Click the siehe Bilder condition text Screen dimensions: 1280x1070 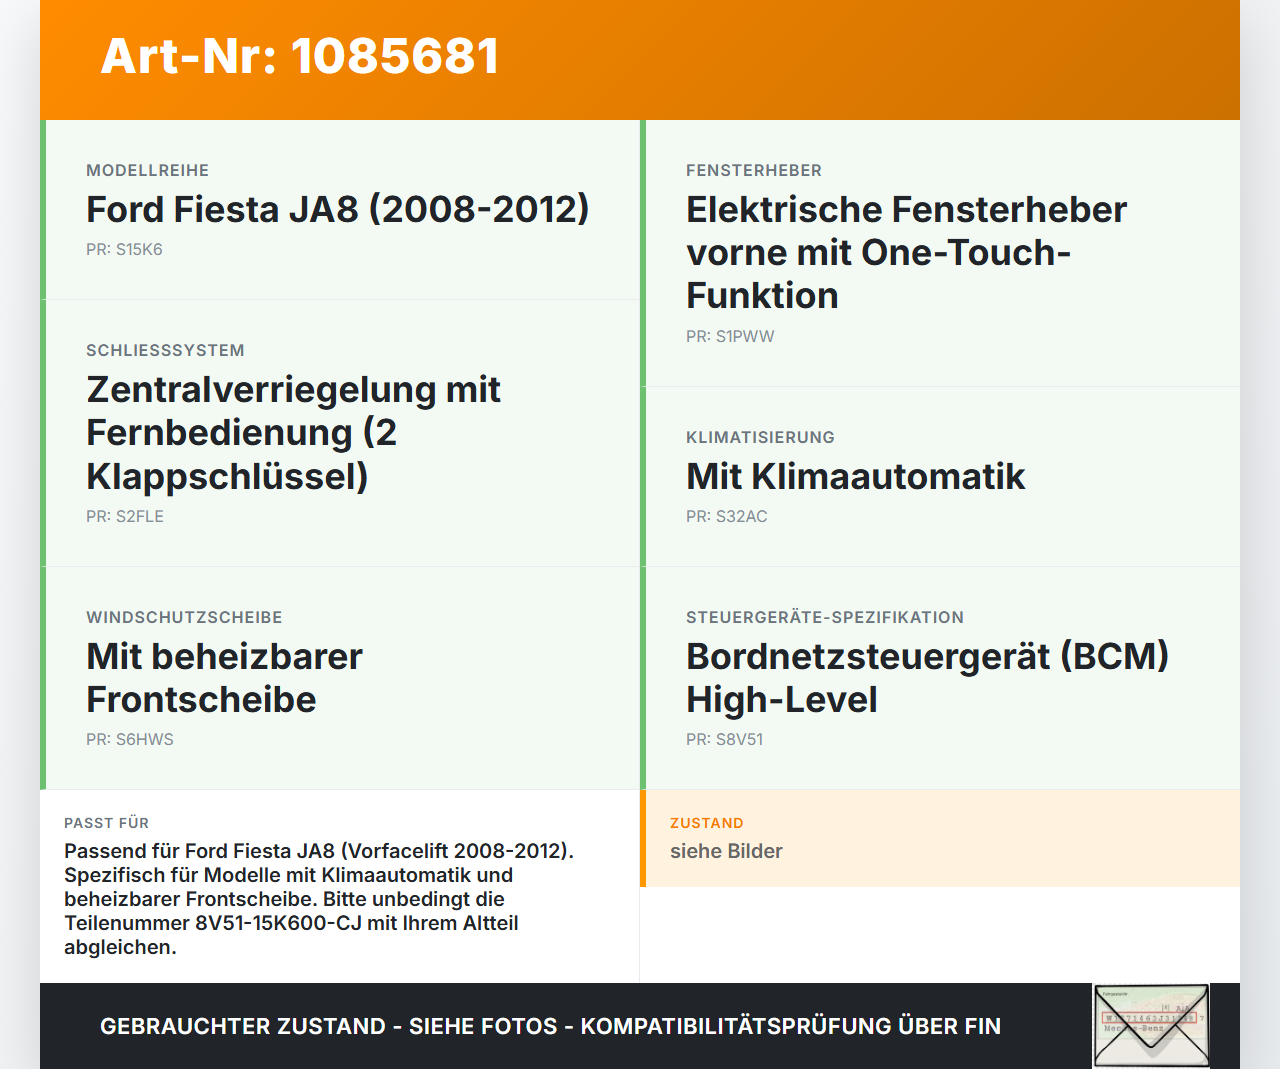coord(726,851)
